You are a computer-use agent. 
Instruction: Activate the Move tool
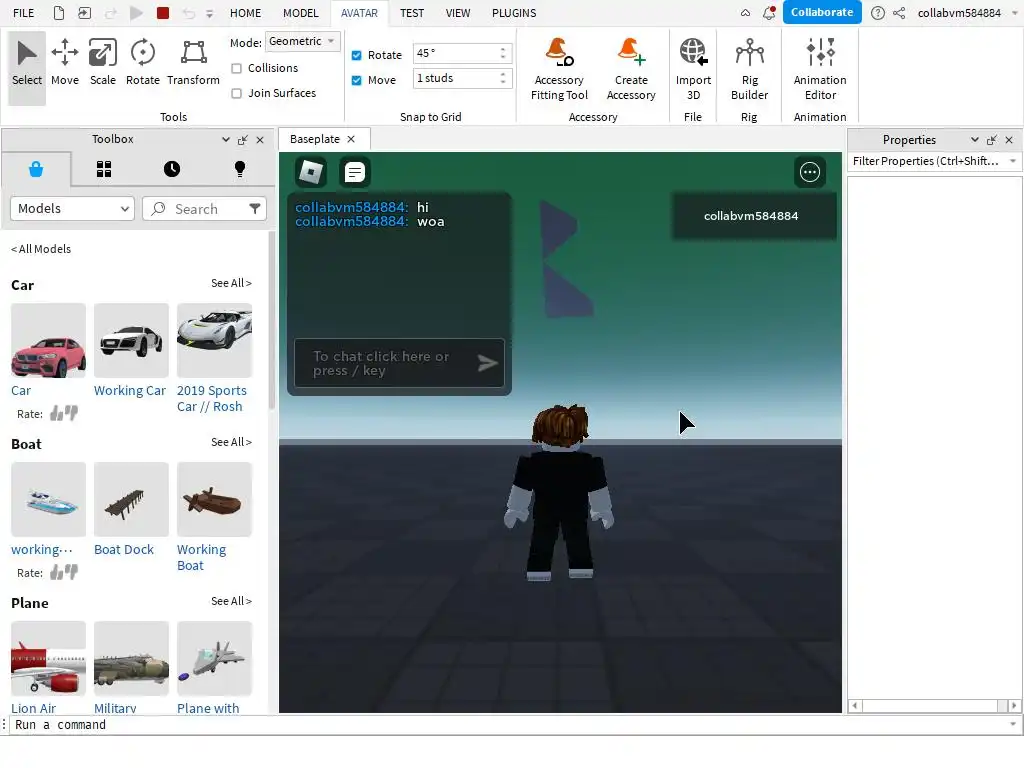pyautogui.click(x=65, y=63)
